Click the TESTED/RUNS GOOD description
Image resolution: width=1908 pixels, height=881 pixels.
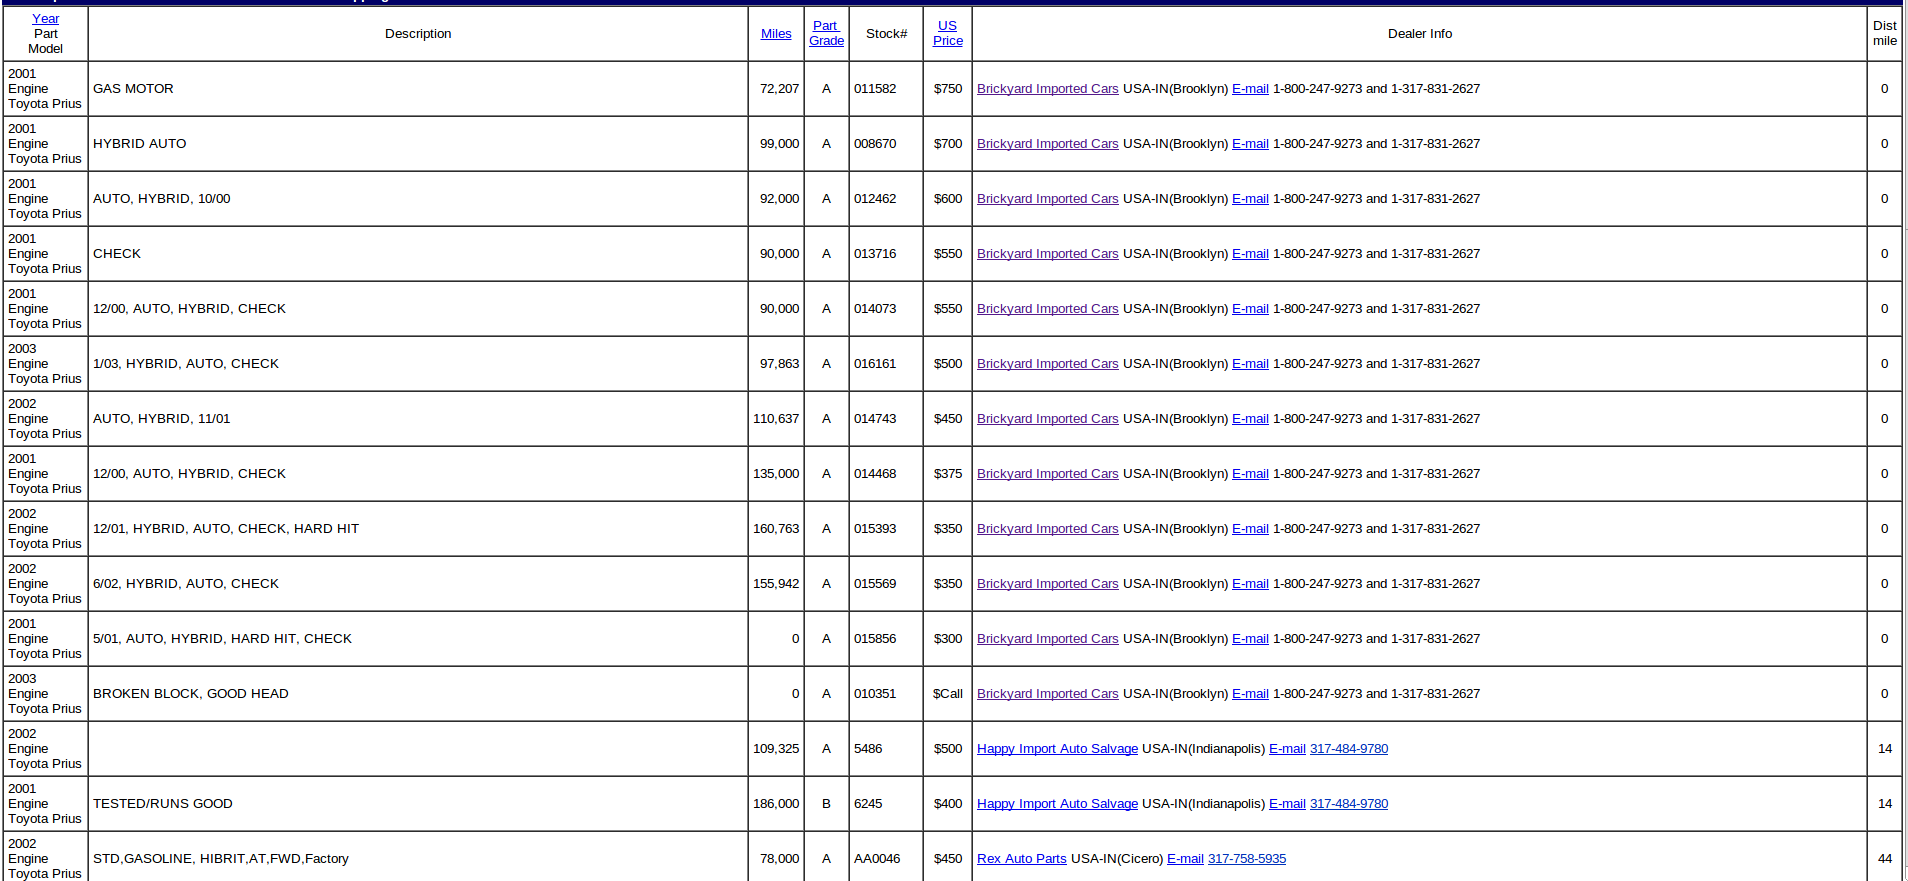click(x=163, y=804)
